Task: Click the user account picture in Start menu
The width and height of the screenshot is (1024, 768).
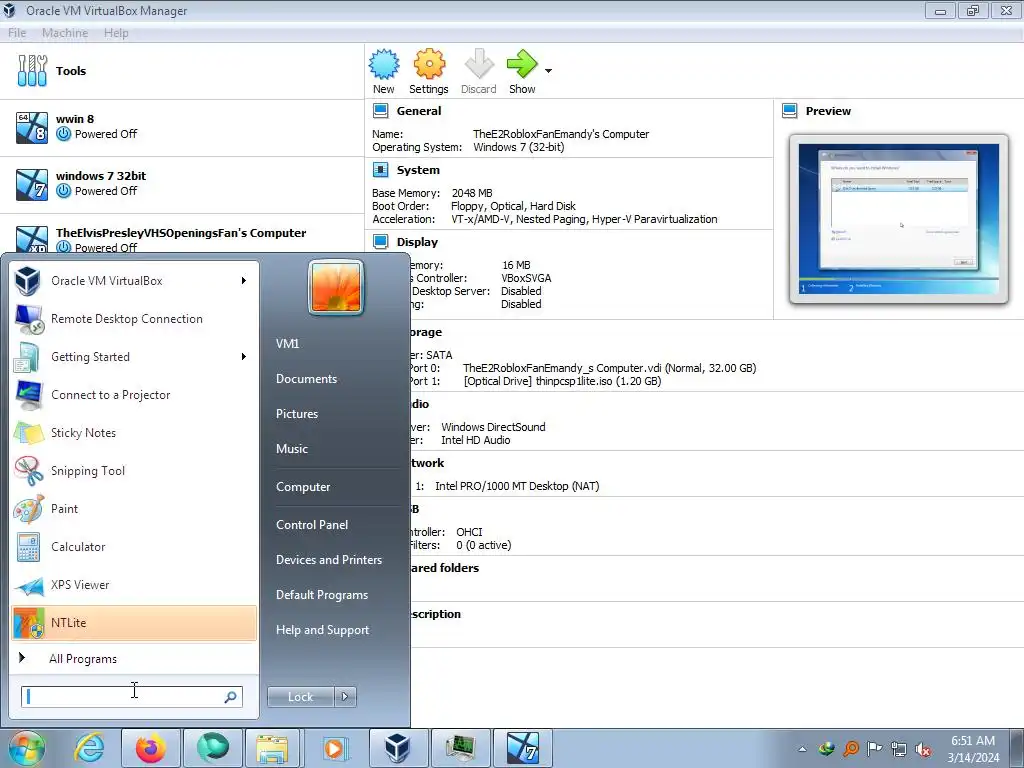Action: coord(336,287)
